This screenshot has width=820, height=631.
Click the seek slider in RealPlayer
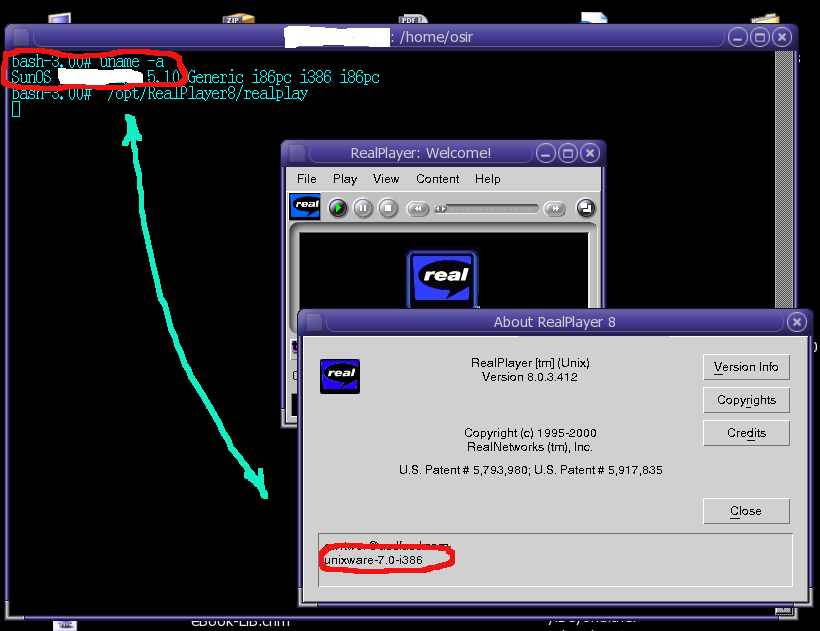(x=486, y=209)
